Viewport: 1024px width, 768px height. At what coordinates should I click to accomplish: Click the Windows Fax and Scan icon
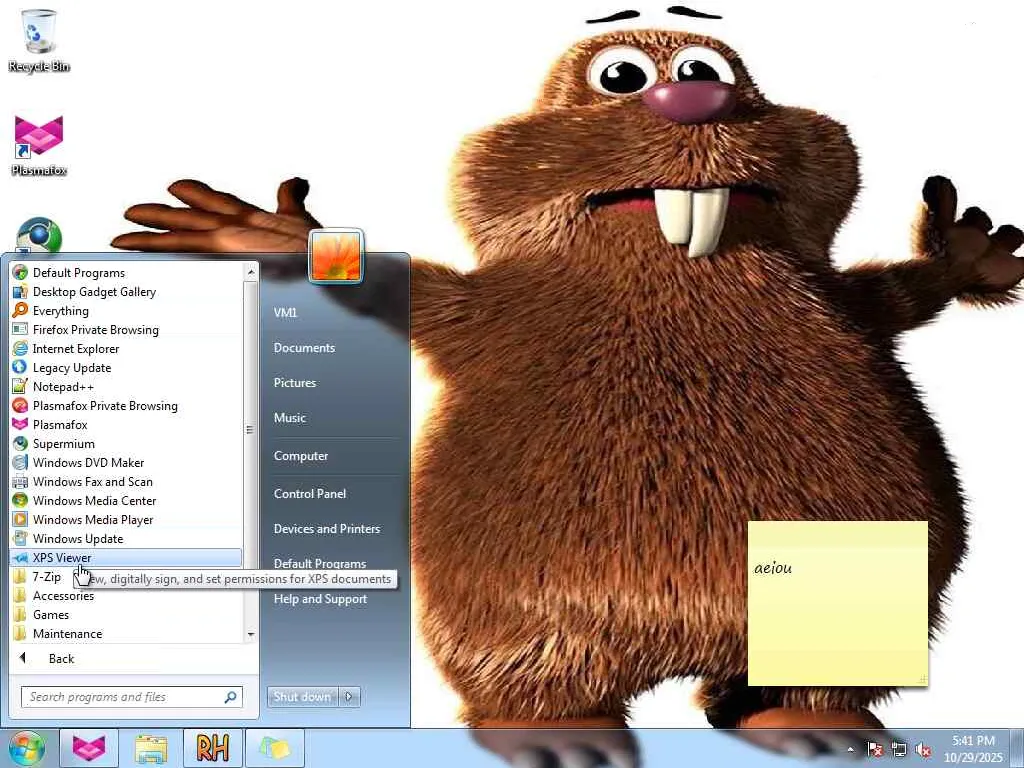pos(20,481)
